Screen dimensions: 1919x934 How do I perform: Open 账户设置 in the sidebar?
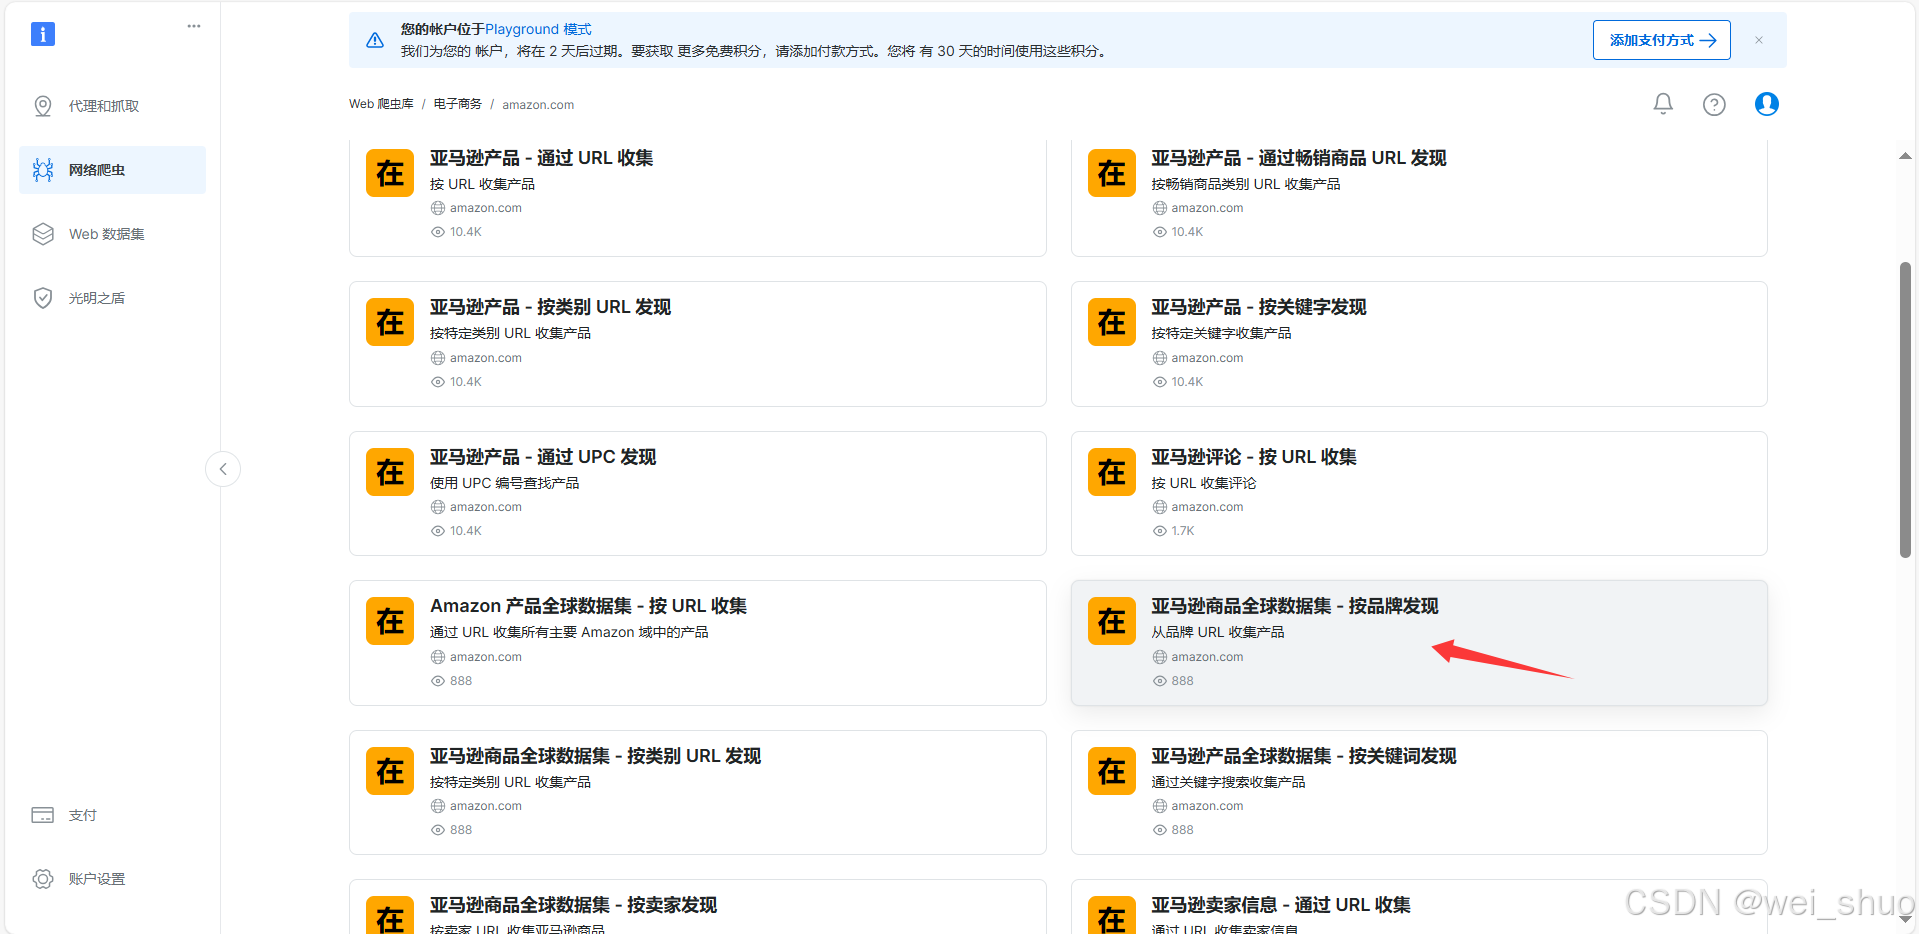[112, 879]
